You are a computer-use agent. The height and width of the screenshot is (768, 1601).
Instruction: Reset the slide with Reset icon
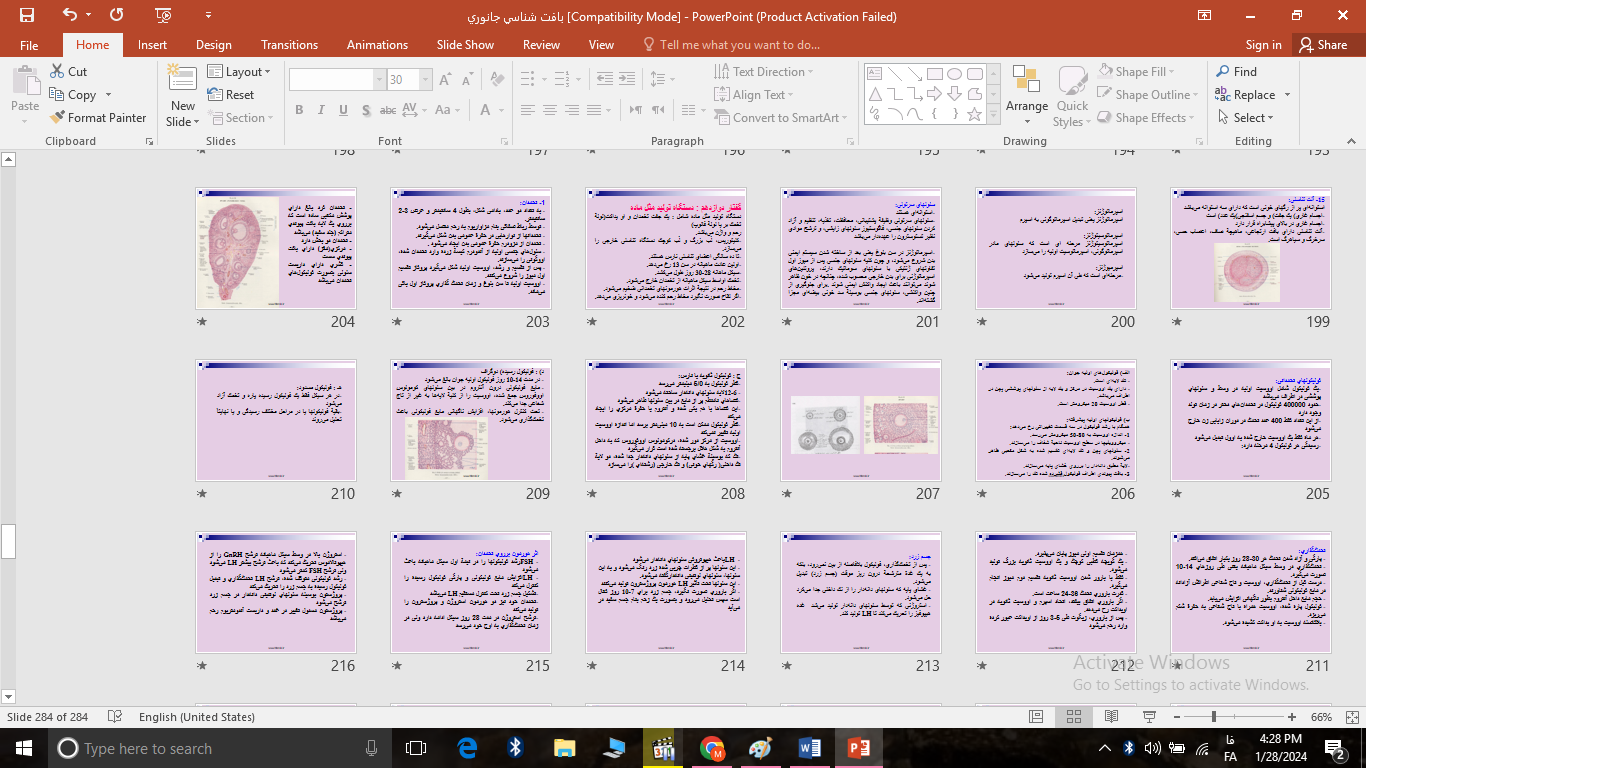pyautogui.click(x=216, y=95)
